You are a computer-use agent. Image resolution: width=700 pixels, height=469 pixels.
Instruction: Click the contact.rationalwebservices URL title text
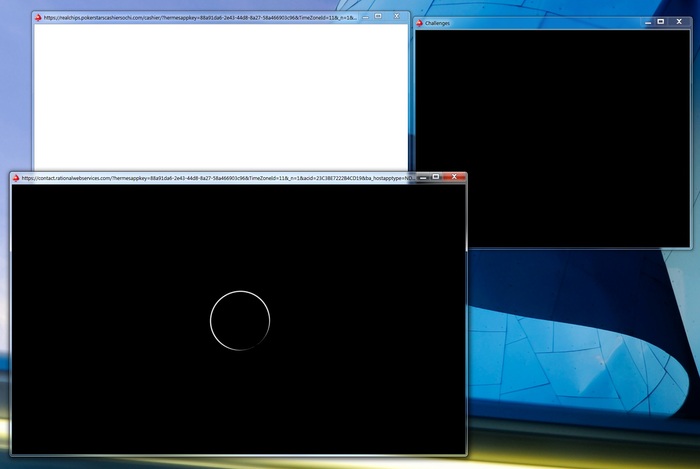218,178
